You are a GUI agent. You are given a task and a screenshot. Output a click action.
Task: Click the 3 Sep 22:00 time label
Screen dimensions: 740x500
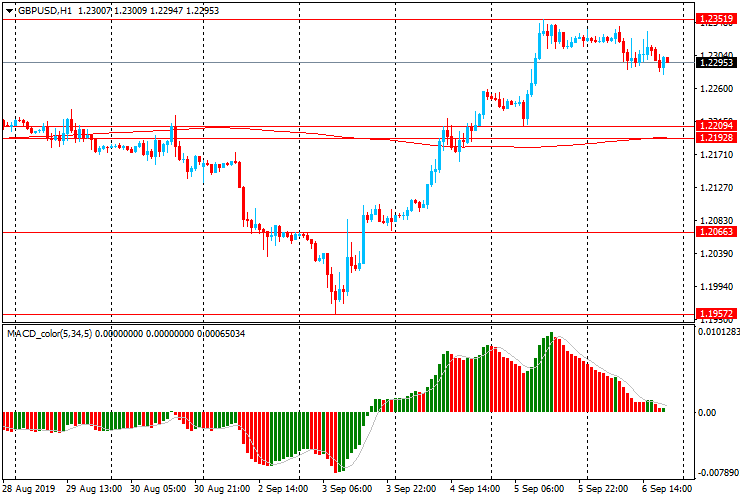tap(412, 489)
